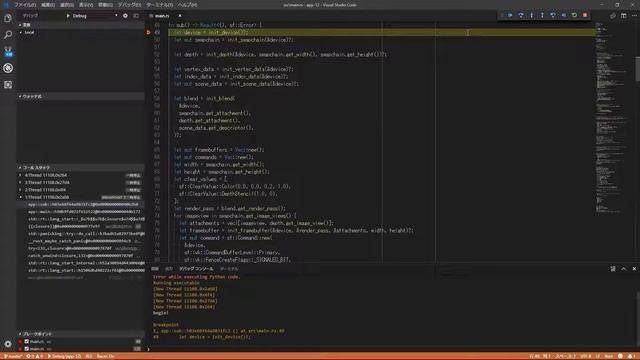This screenshot has height=360, width=640.
Task: Expand the Local scope in variables
Action: [80, 32]
